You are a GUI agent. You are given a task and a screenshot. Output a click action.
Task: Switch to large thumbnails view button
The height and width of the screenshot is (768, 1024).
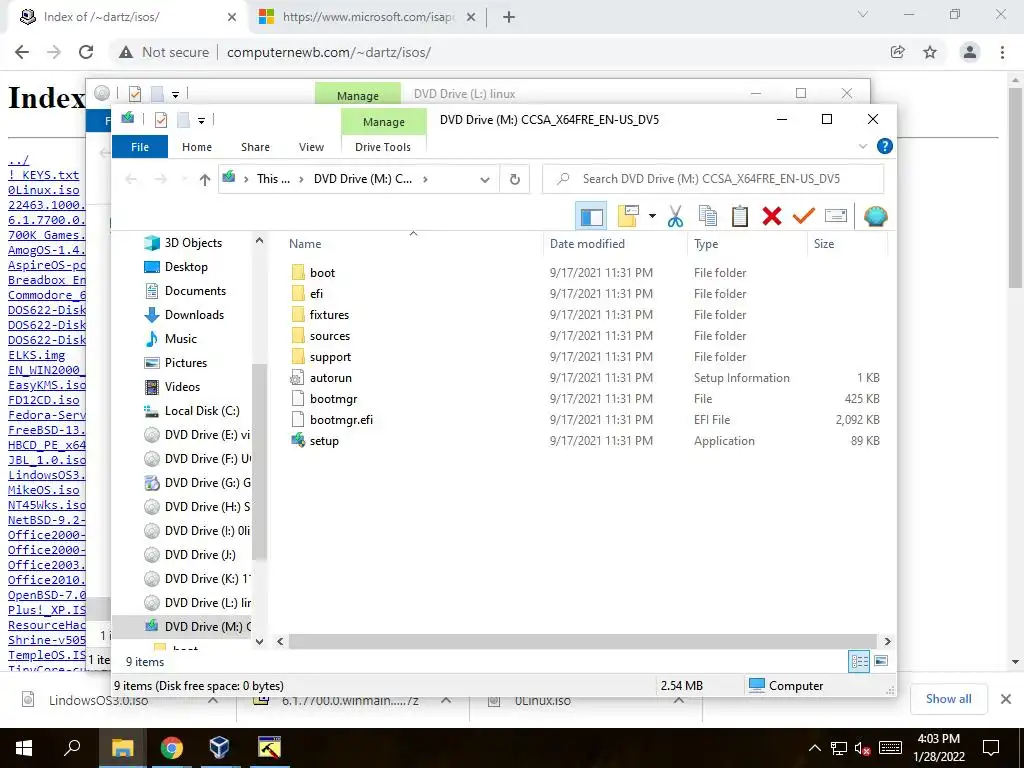click(881, 662)
